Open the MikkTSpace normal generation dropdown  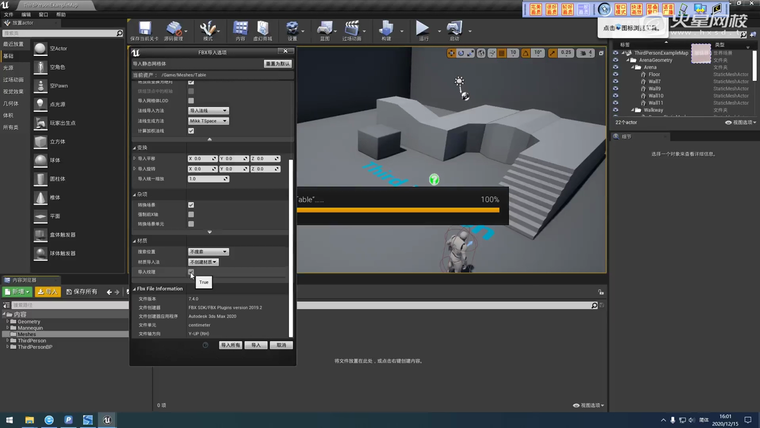click(x=208, y=120)
